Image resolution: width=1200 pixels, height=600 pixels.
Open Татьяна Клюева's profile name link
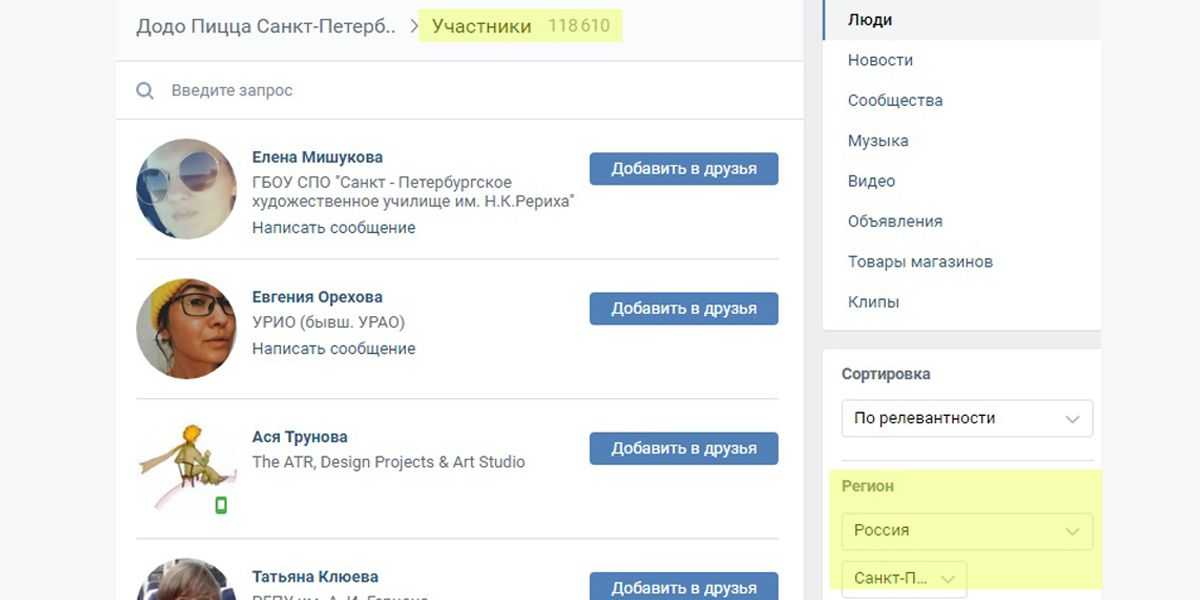click(314, 577)
